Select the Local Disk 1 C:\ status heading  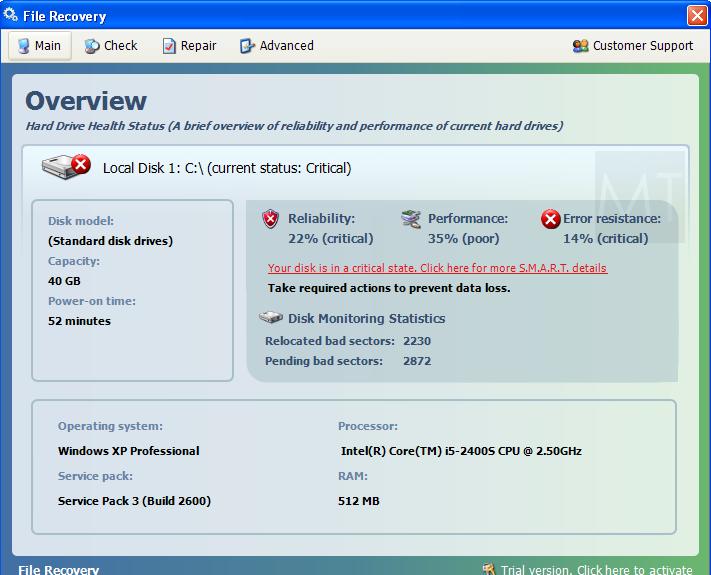click(227, 168)
